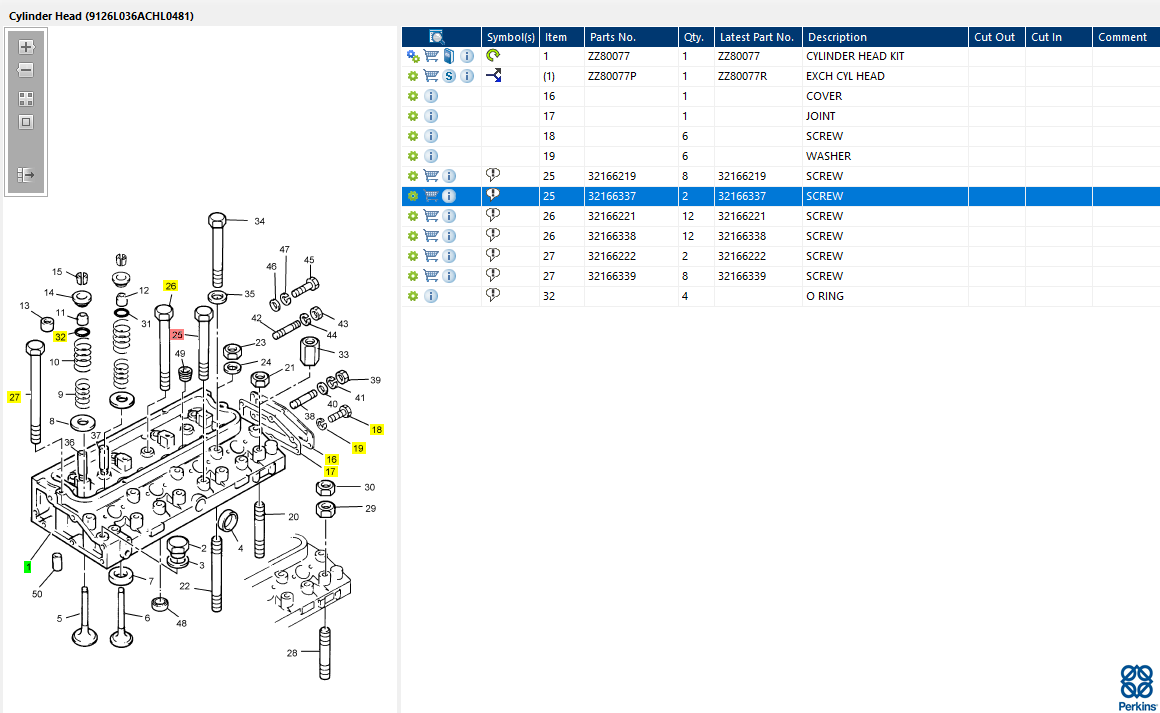Click the Symbol(s) column header
The height and width of the screenshot is (713, 1160).
pos(510,37)
